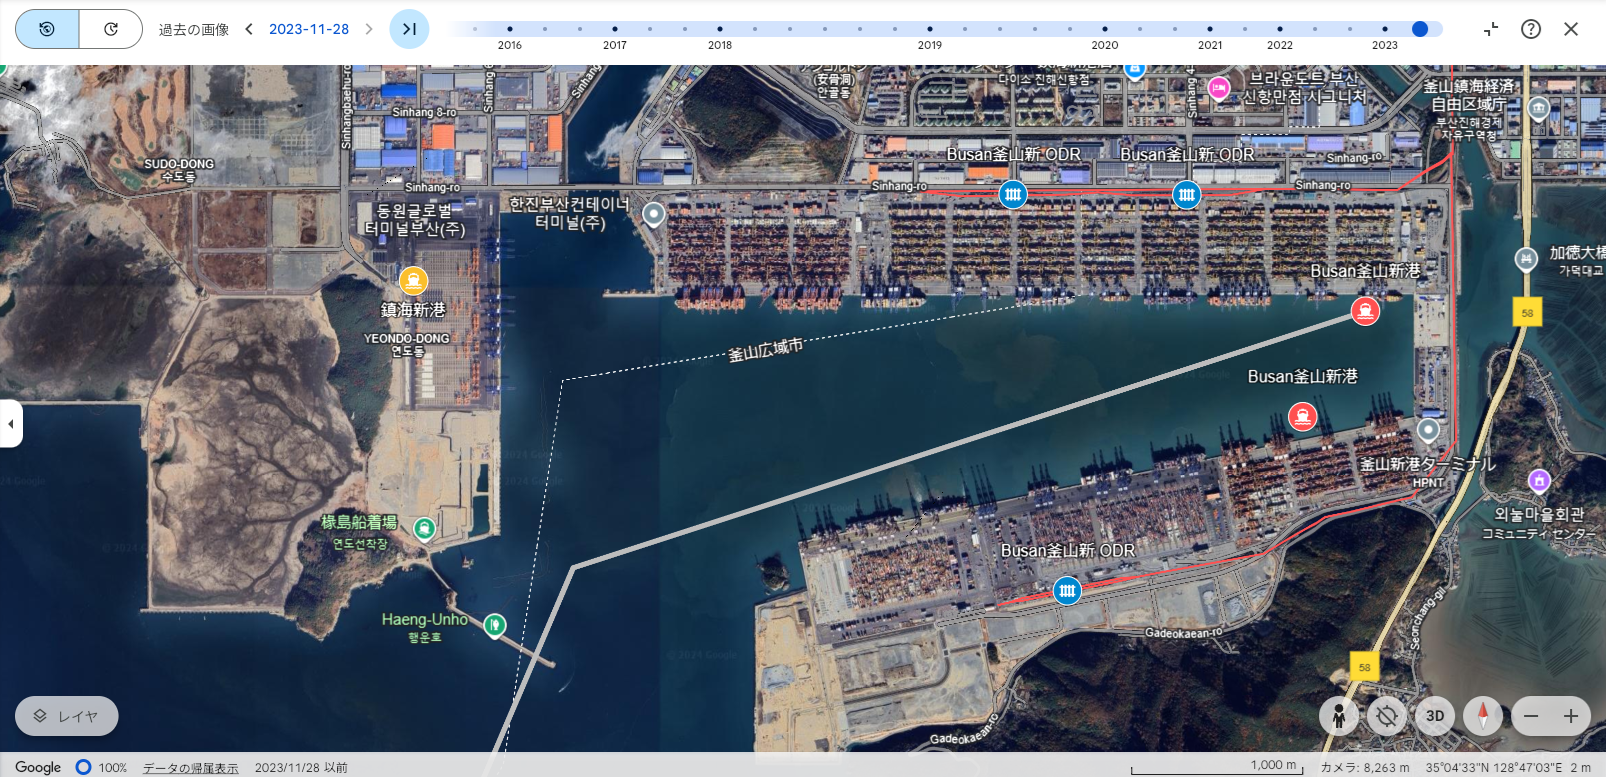Open the help icon
The height and width of the screenshot is (777, 1606).
tap(1531, 29)
